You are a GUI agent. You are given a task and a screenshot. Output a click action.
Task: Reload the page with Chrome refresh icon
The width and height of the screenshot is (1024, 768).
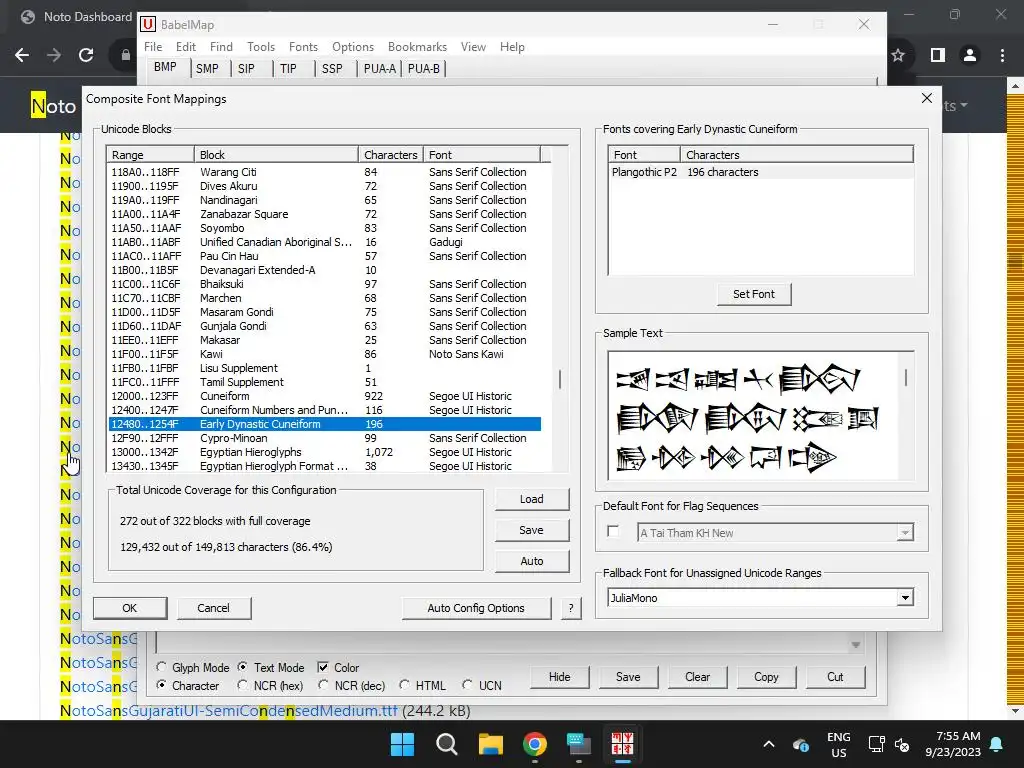pos(86,56)
